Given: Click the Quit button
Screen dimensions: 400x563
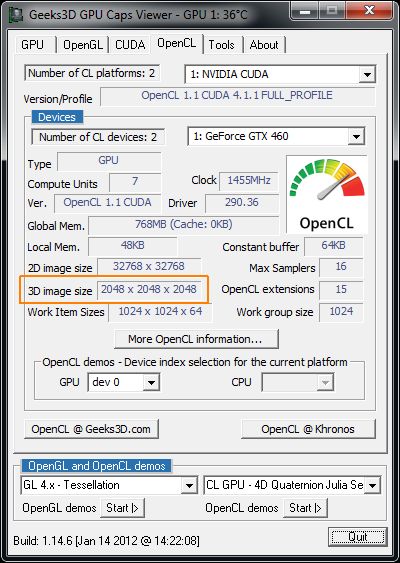Looking at the screenshot, I should tap(358, 537).
